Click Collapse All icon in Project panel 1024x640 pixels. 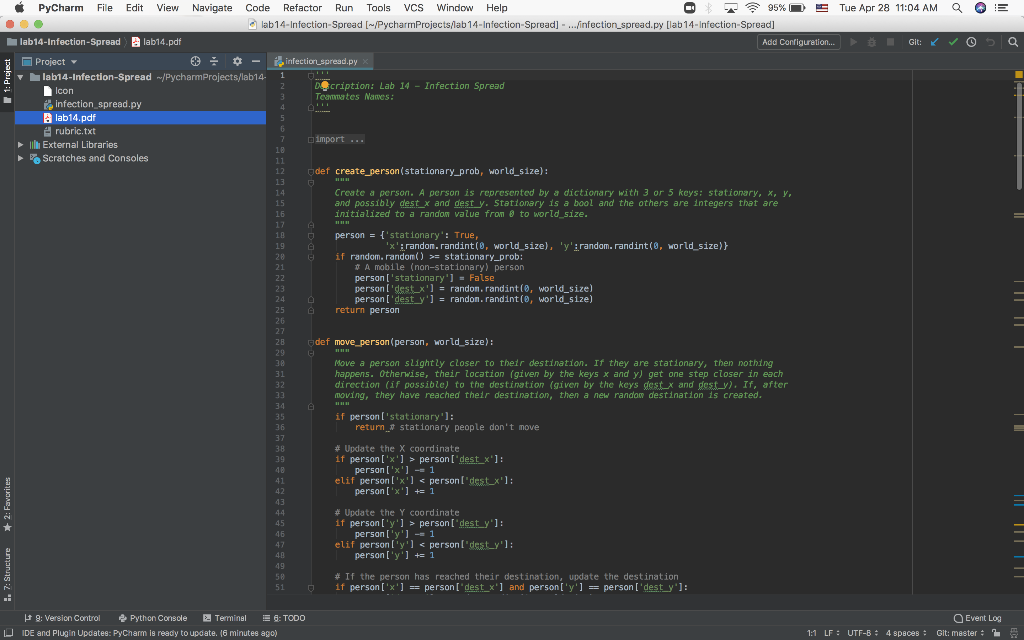pos(215,62)
